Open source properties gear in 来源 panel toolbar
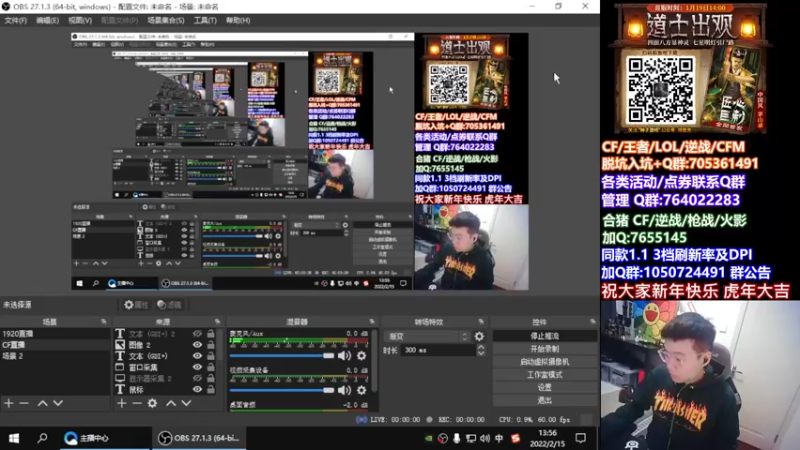 [x=153, y=403]
